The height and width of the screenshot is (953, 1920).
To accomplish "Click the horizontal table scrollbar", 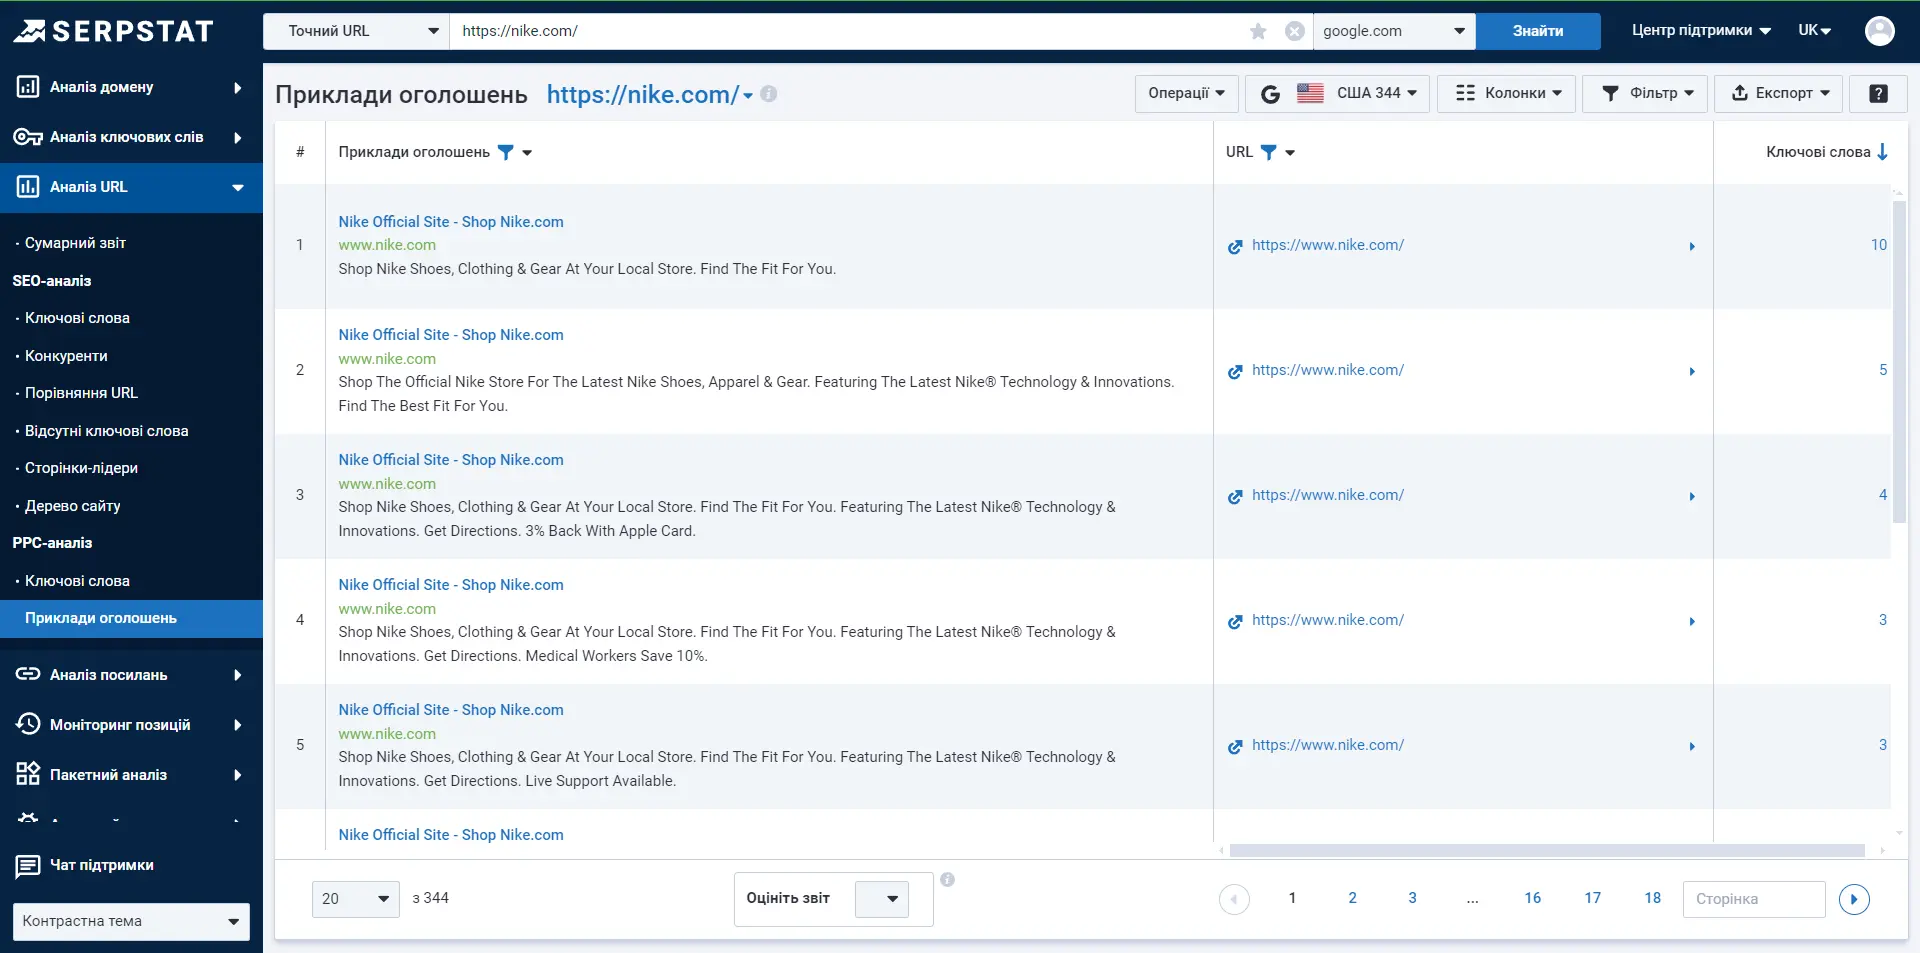I will pos(1547,851).
